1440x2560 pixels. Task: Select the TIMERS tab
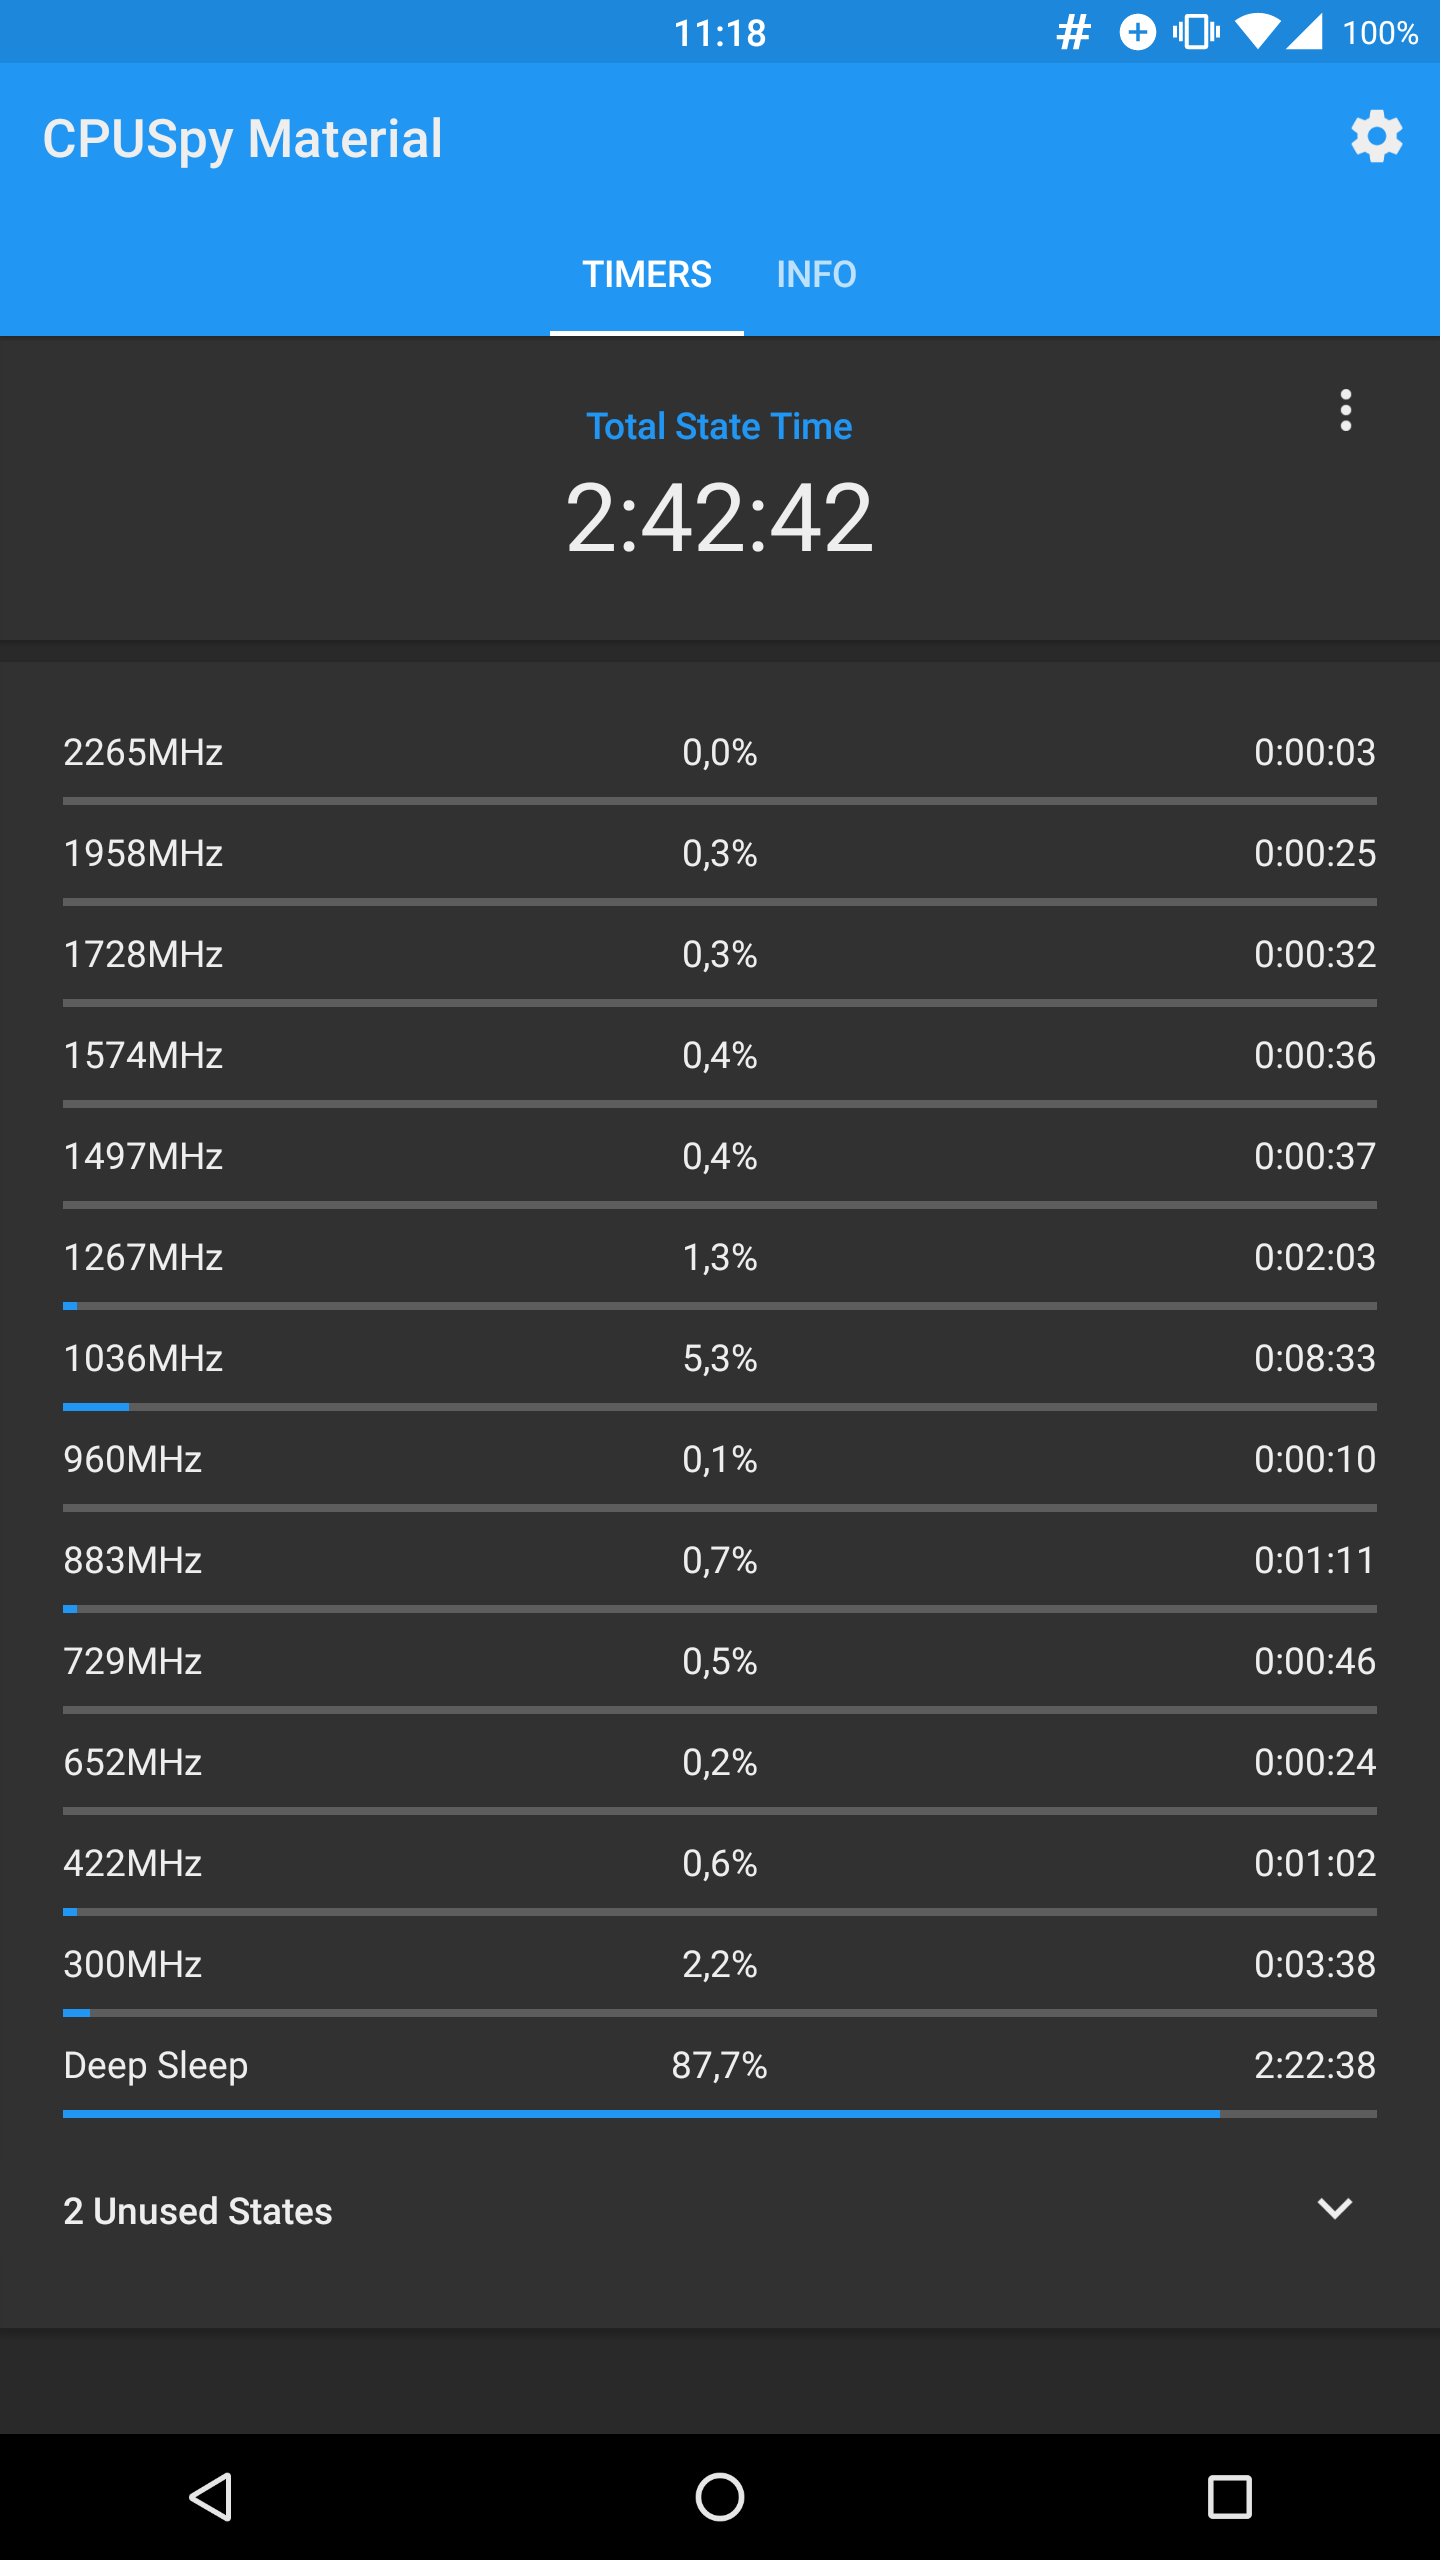[647, 274]
